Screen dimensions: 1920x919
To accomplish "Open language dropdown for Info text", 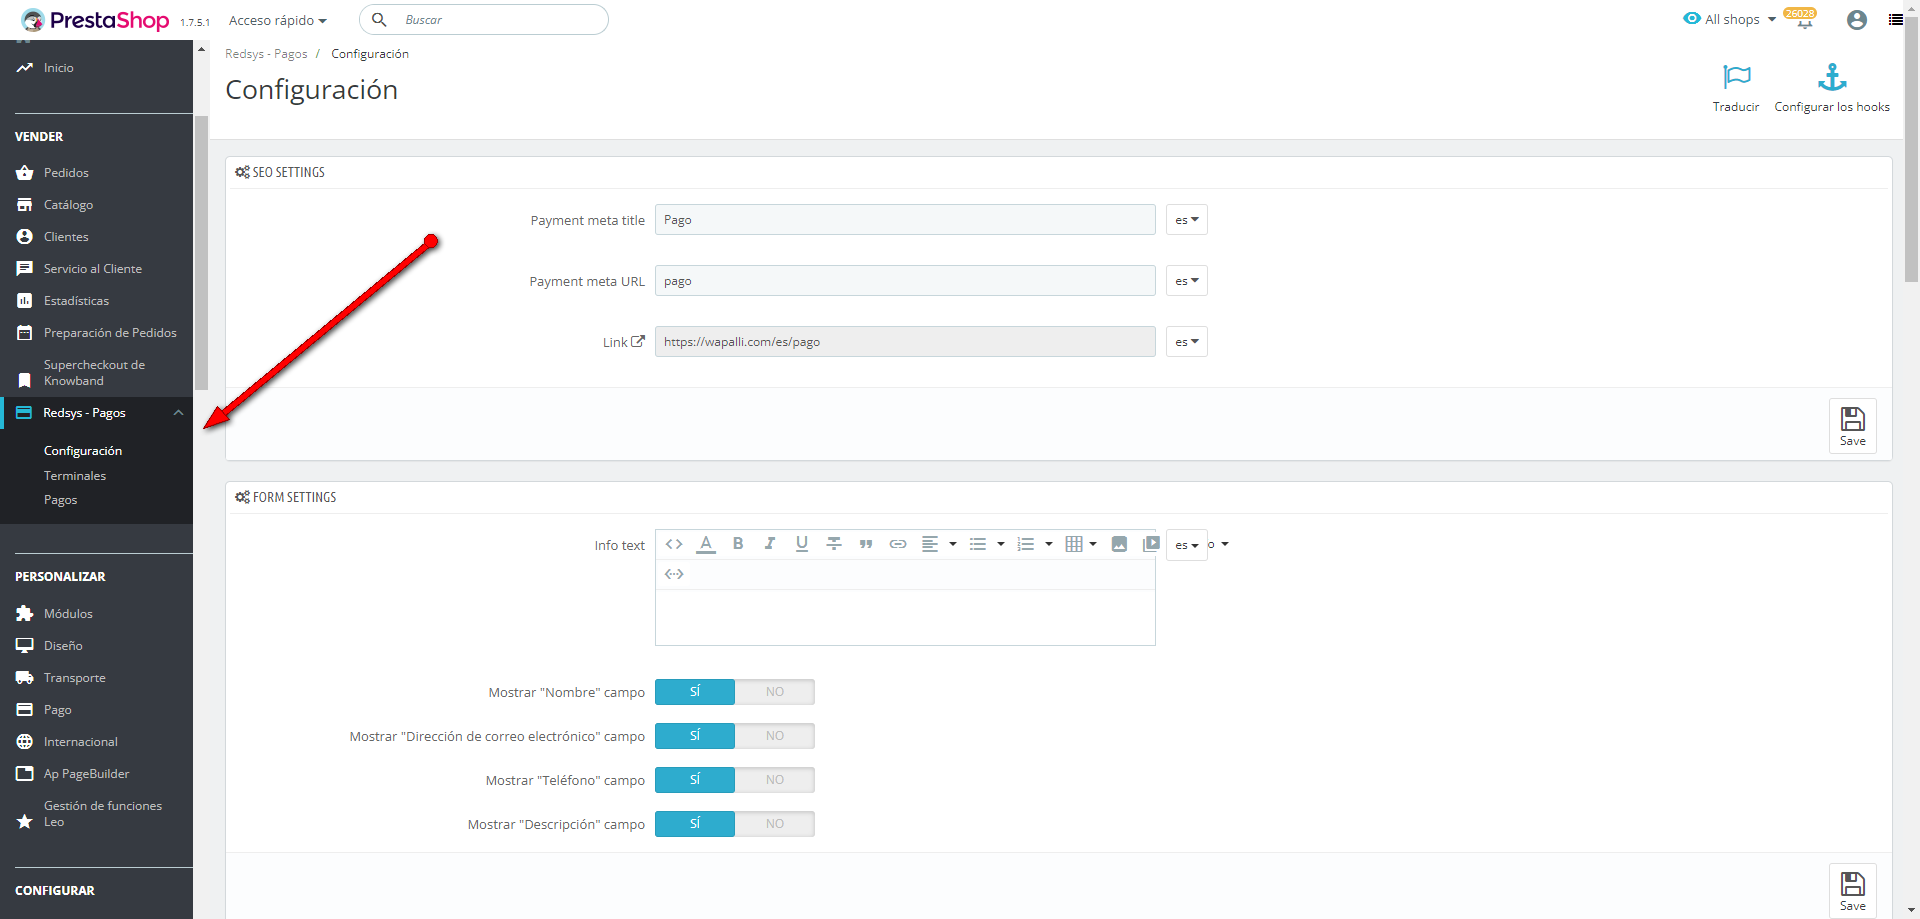I will pos(1187,545).
